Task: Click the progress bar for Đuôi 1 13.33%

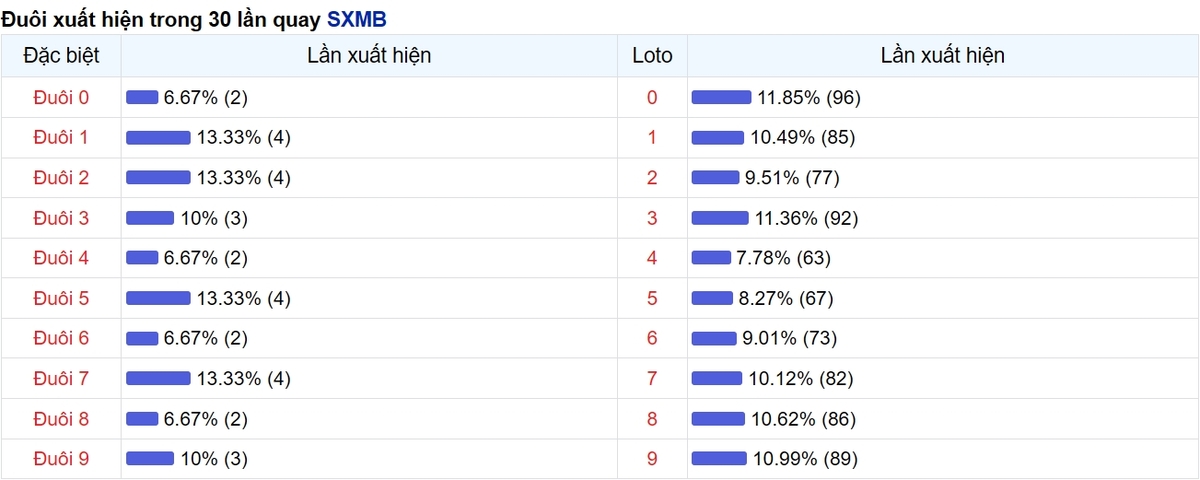Action: pyautogui.click(x=158, y=137)
